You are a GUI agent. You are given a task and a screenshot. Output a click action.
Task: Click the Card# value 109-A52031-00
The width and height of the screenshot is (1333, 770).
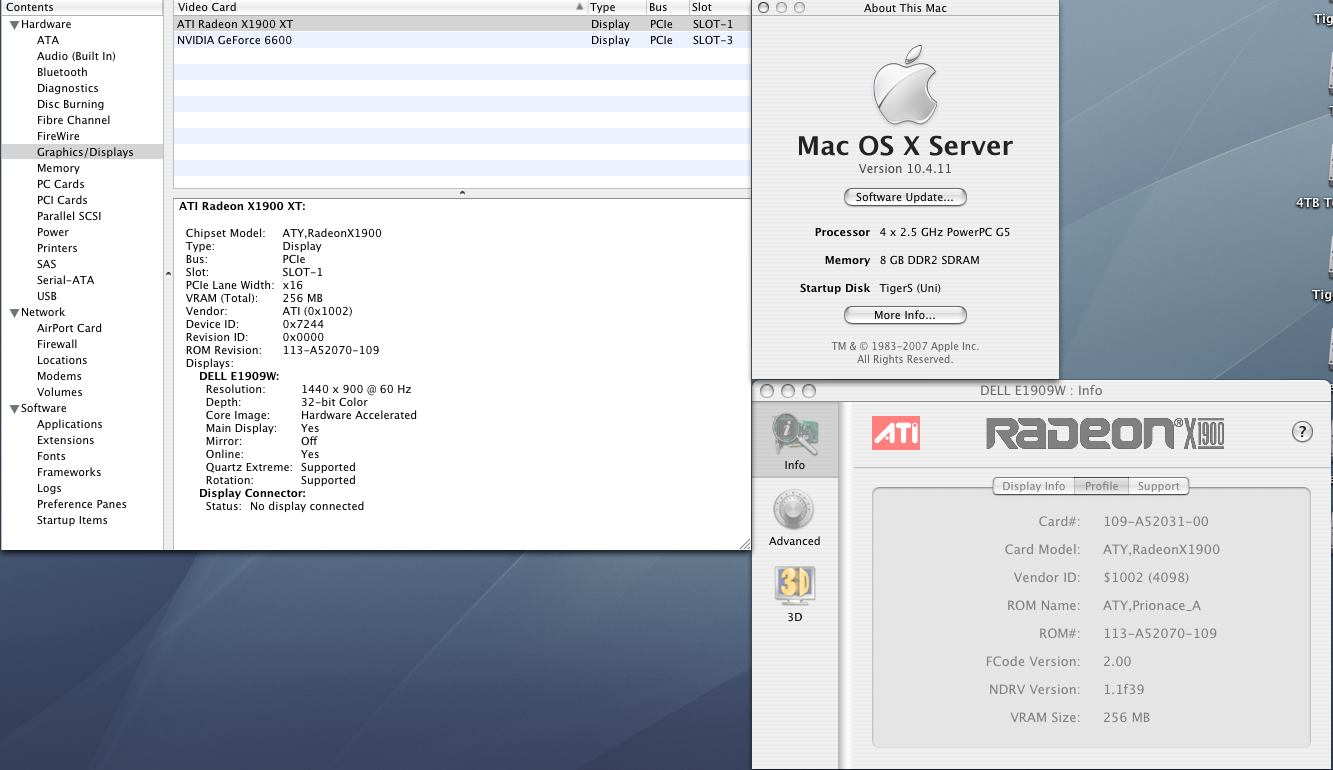(1156, 521)
